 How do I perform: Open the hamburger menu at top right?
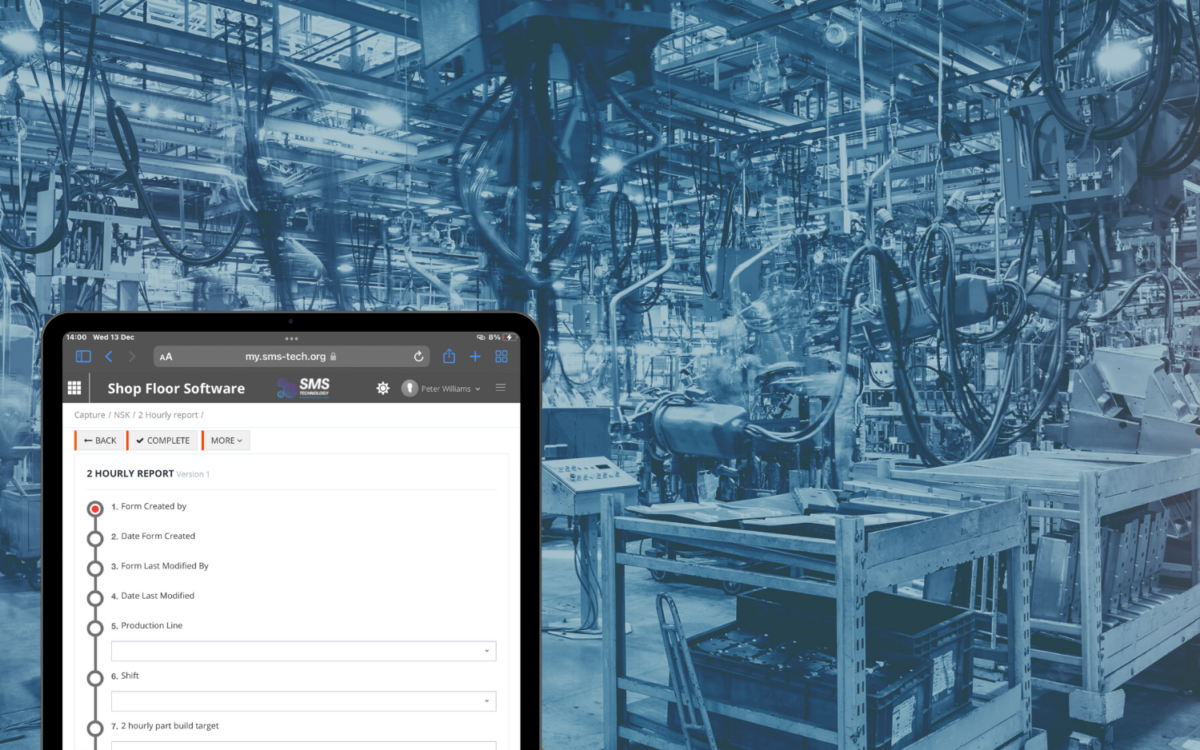pyautogui.click(x=500, y=387)
